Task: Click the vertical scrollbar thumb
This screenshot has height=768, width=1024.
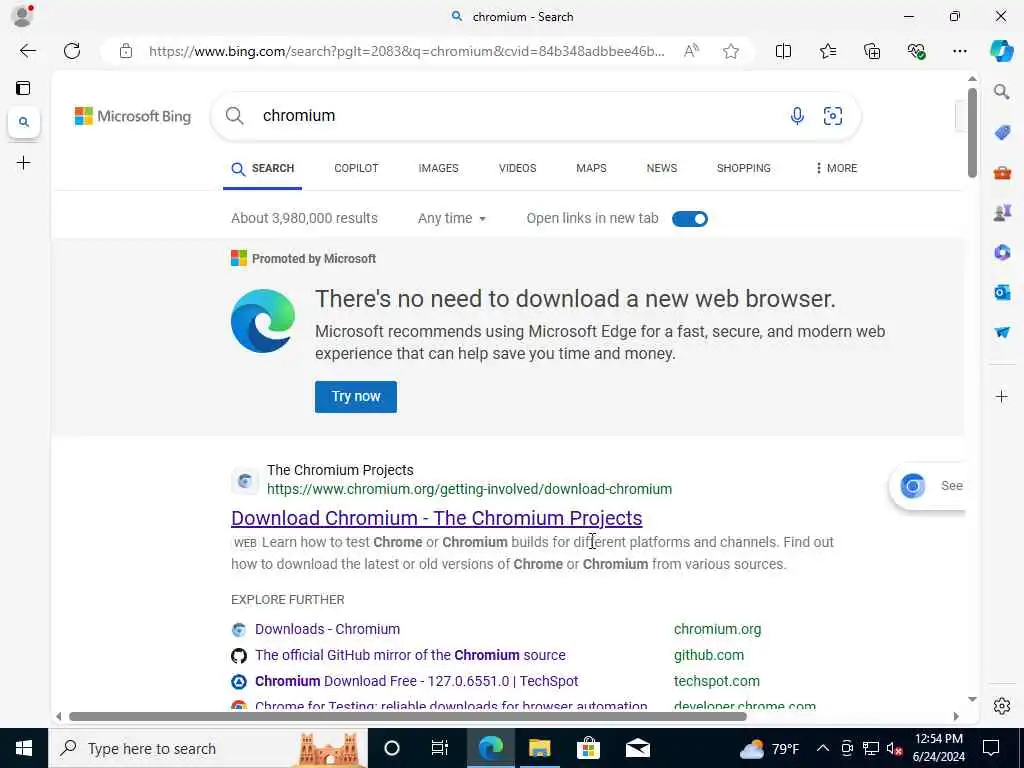Action: pos(972,133)
